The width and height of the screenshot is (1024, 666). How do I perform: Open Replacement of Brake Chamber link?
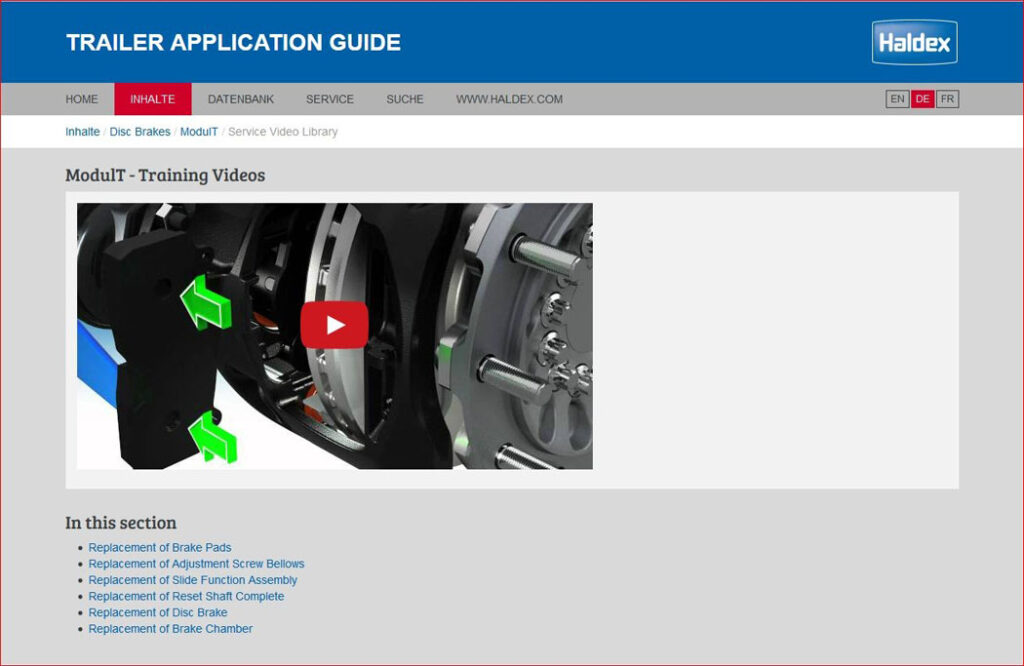170,629
